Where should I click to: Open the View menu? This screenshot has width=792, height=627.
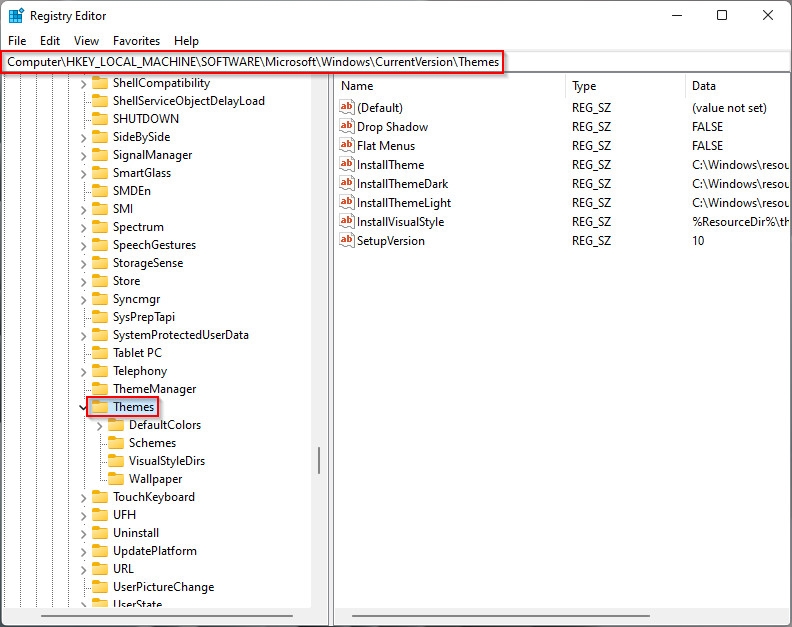tap(86, 40)
